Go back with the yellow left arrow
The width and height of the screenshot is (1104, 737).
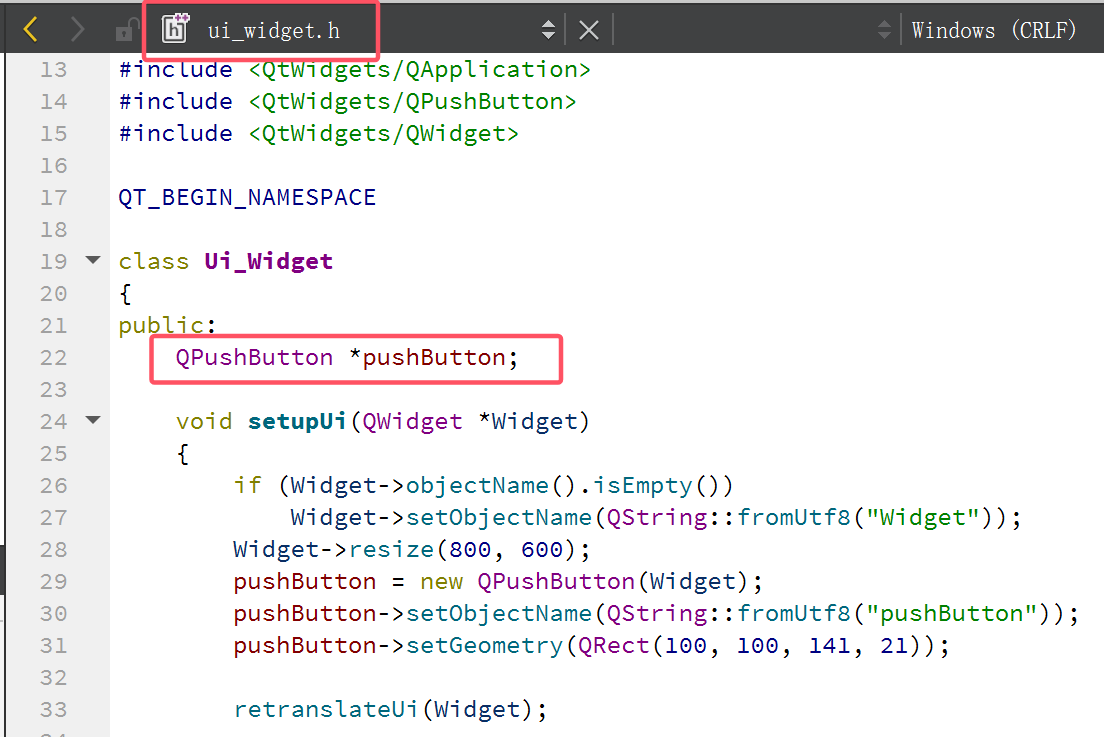(30, 30)
